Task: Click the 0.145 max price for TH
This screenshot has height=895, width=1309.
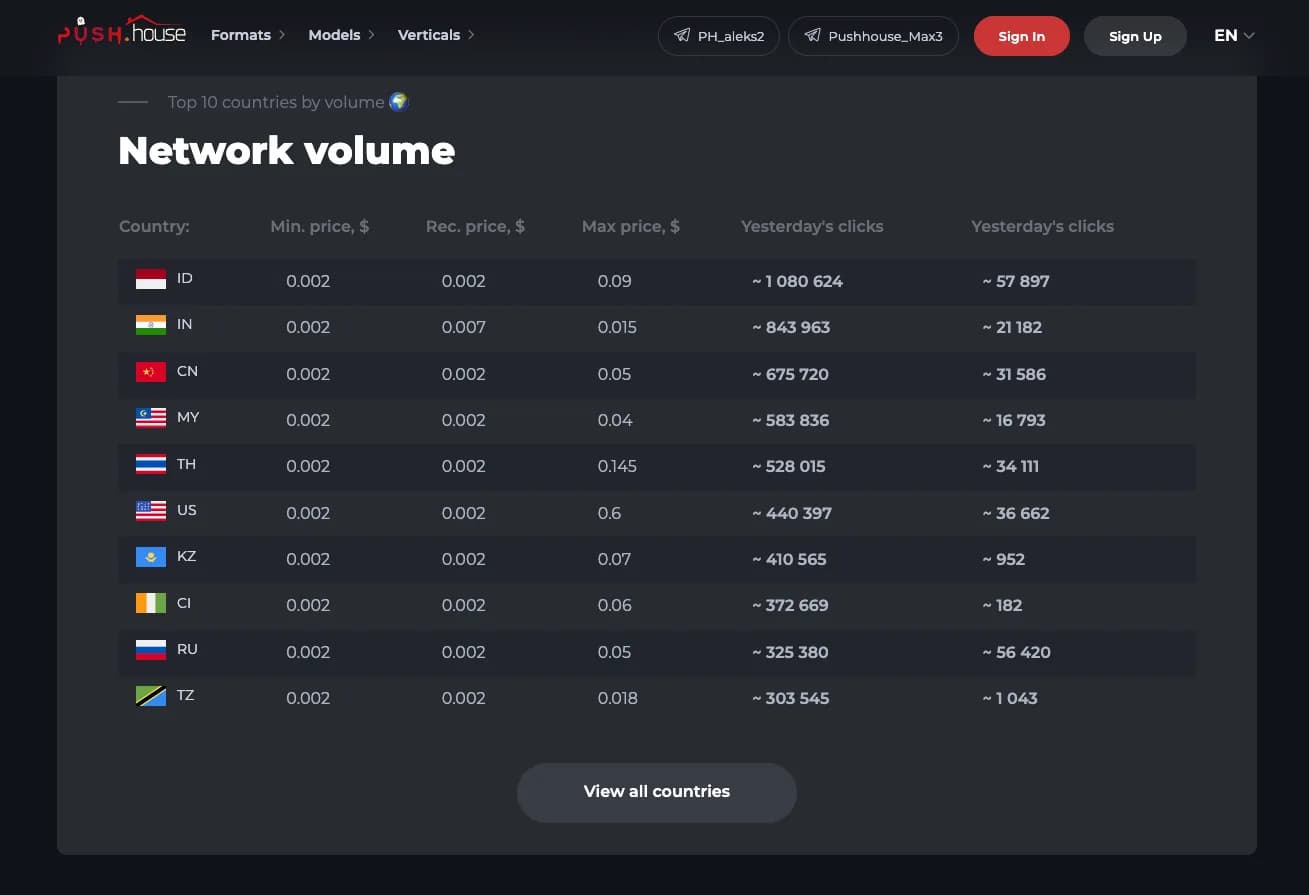Action: pyautogui.click(x=617, y=467)
